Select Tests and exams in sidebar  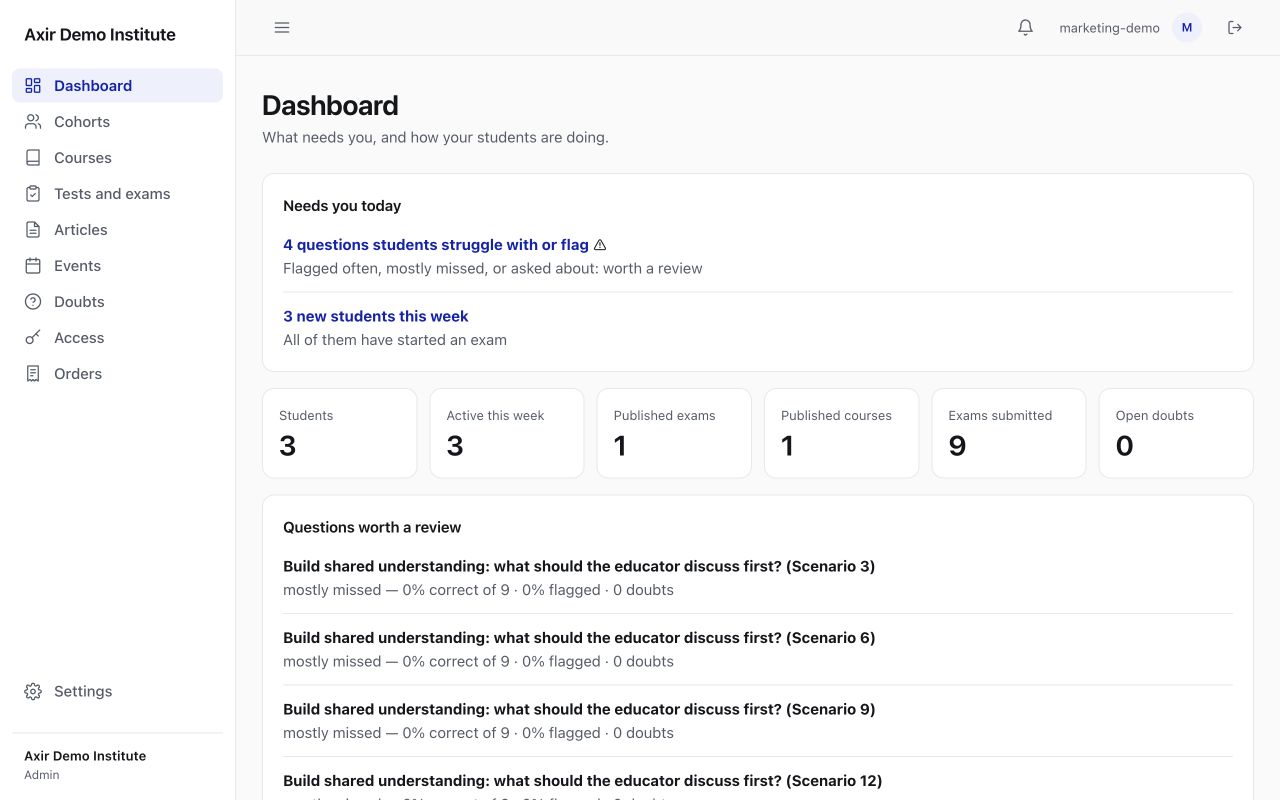click(x=117, y=194)
